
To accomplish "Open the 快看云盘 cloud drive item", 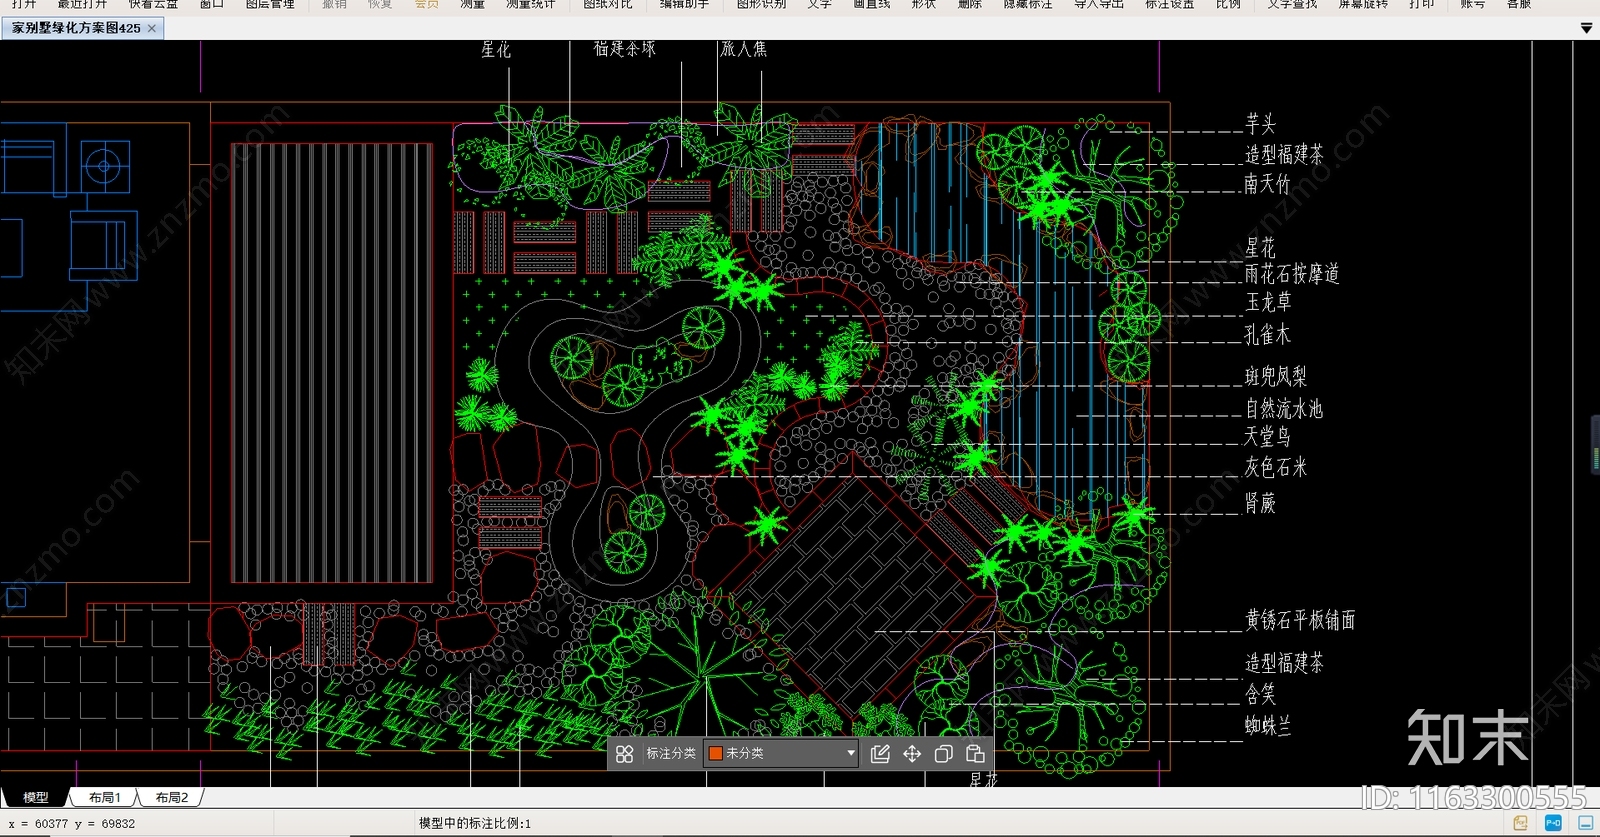I will (x=153, y=5).
